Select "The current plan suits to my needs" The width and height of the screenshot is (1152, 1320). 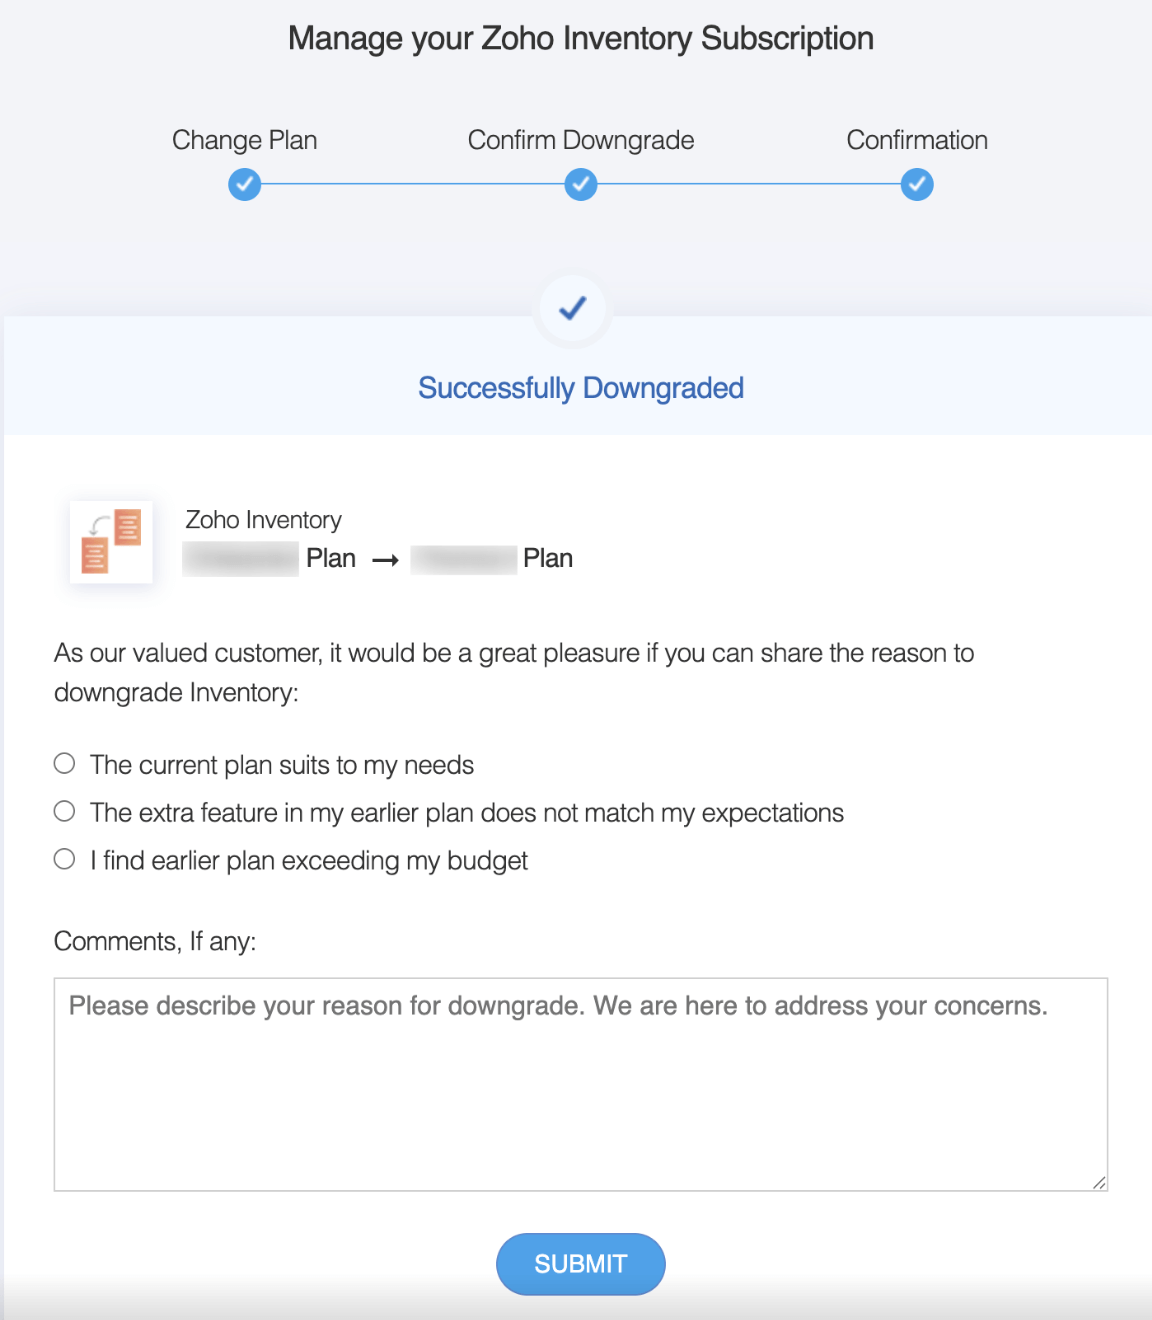65,764
